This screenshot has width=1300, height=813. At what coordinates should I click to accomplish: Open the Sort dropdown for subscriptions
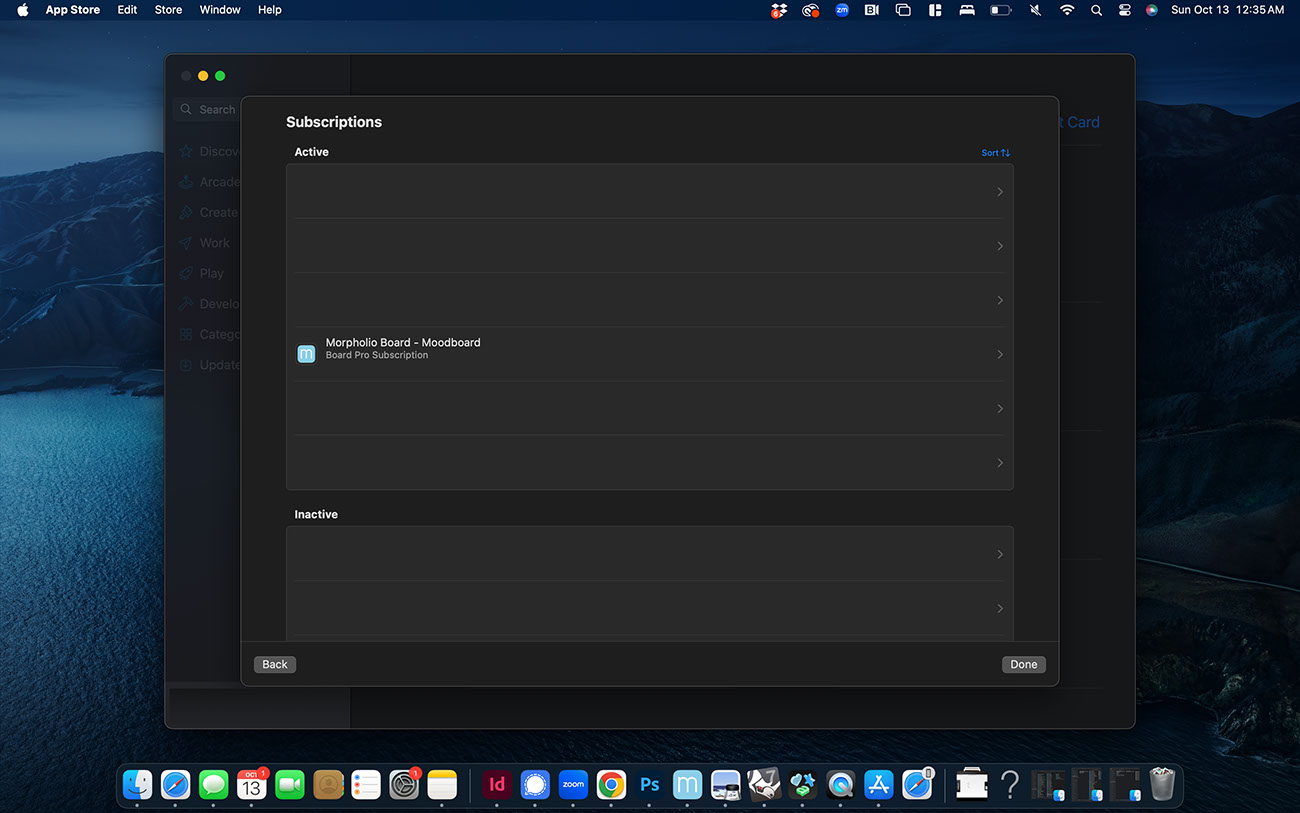(x=995, y=153)
